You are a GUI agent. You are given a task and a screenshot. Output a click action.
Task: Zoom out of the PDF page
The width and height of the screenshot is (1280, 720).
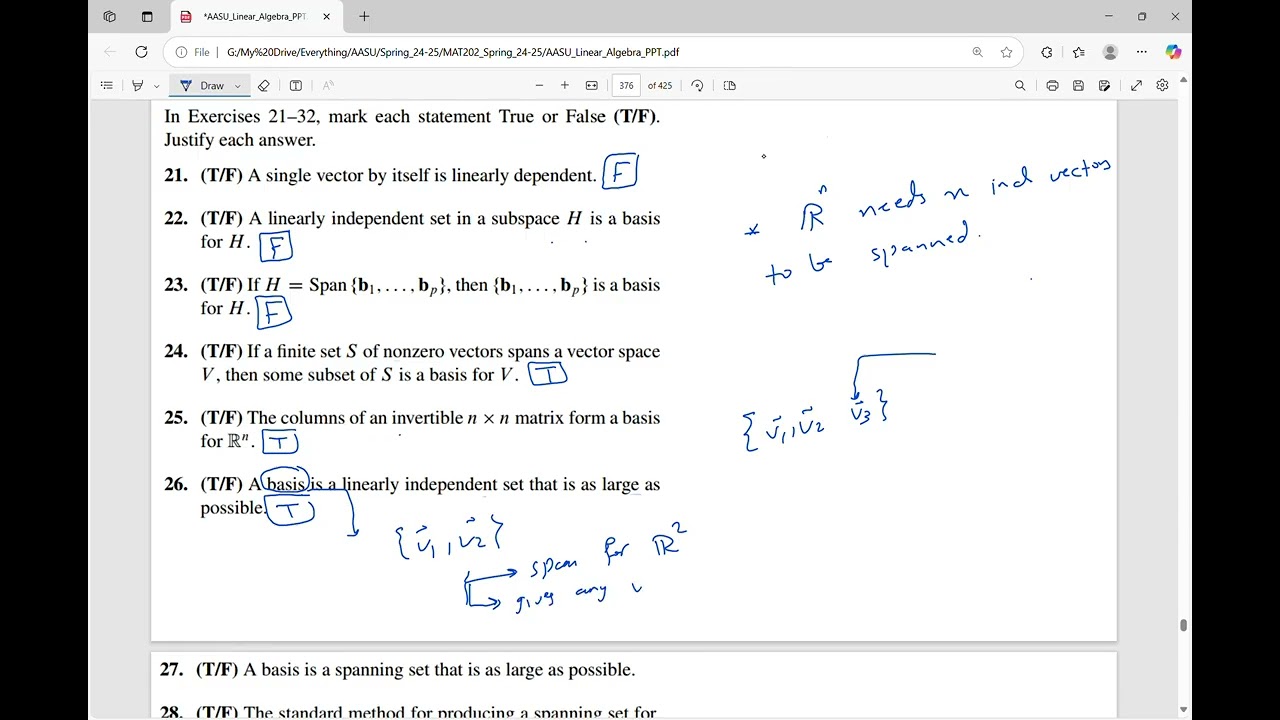tap(540, 86)
